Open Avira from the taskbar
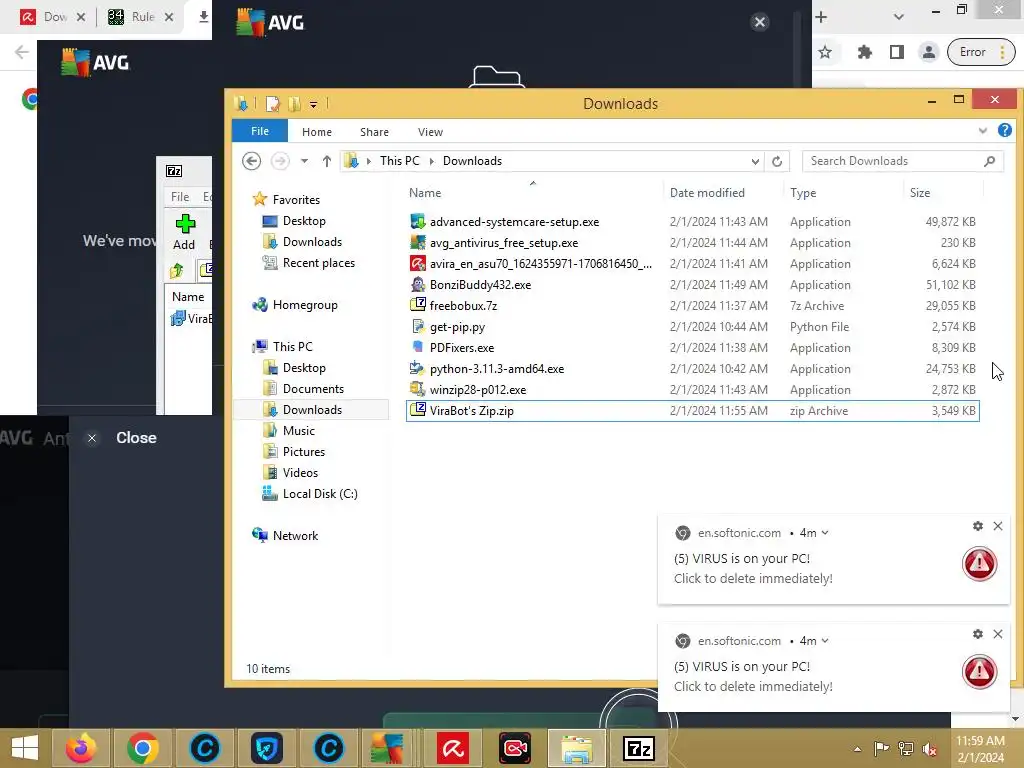 (453, 748)
